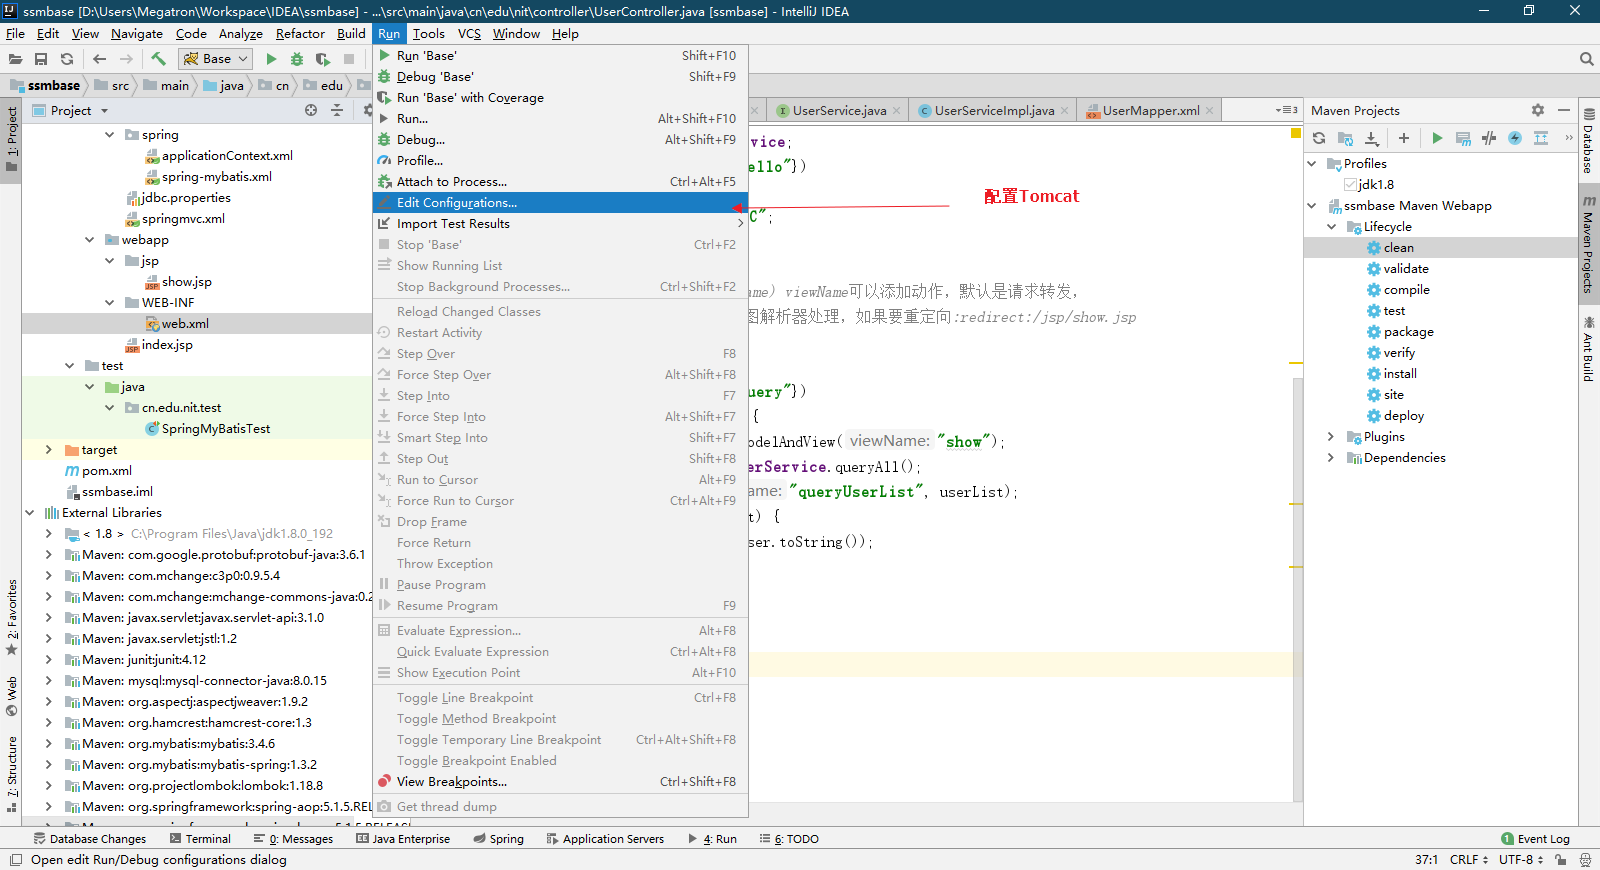Click the search magnifier icon top right
This screenshot has height=870, width=1600.
[1586, 59]
